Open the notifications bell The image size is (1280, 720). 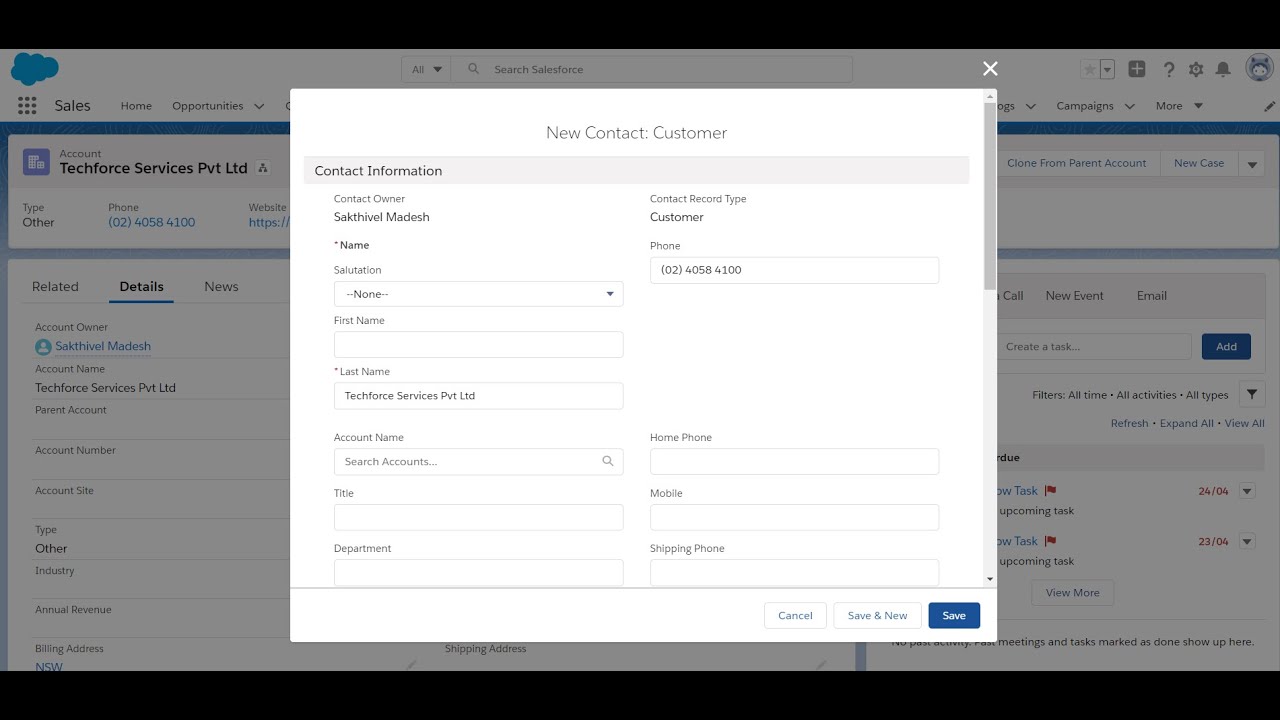[1223, 69]
